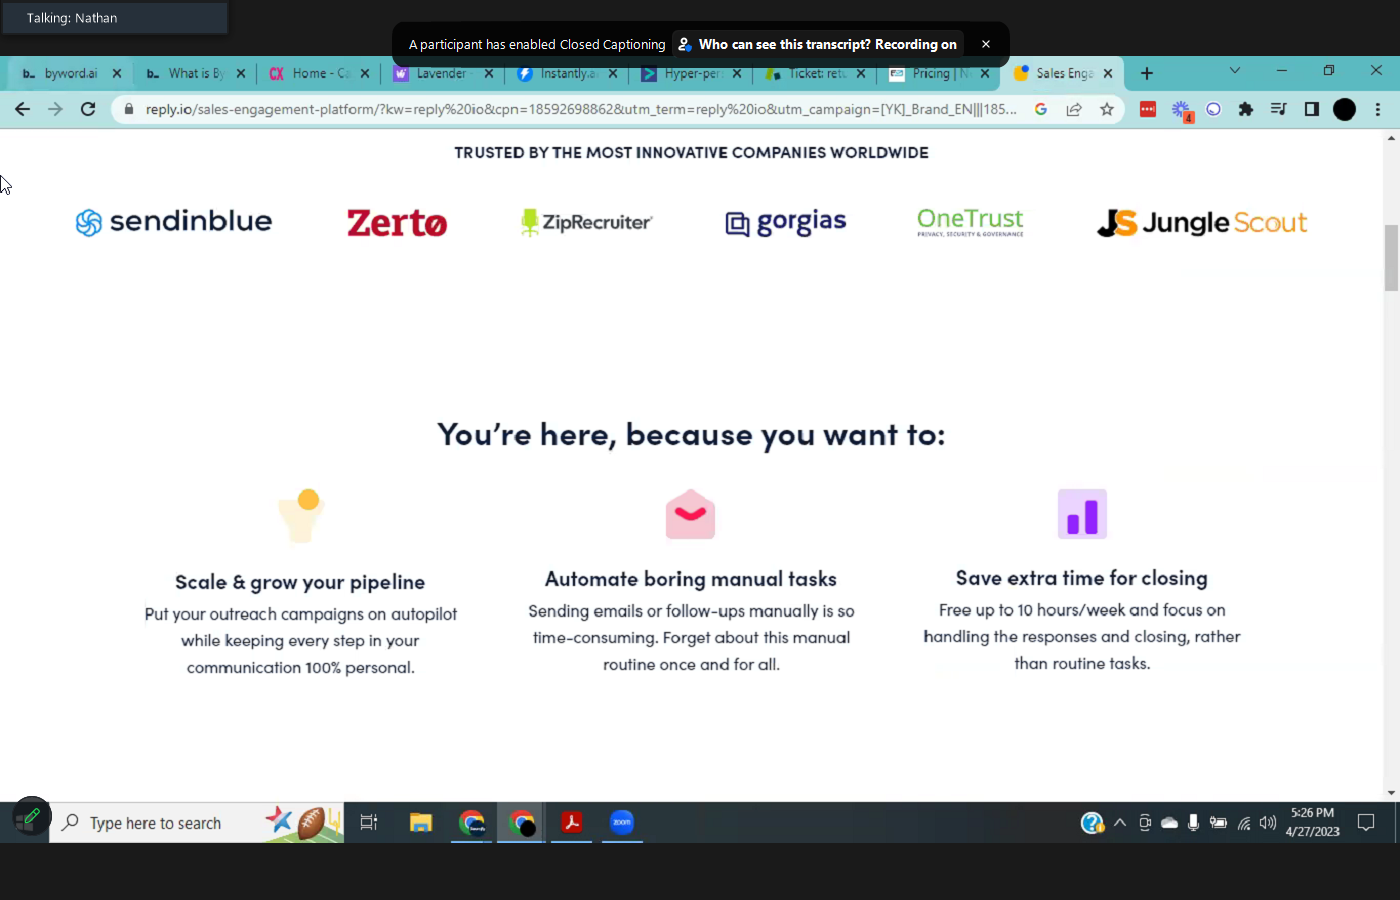Bookmark this page with the star icon
The width and height of the screenshot is (1400, 900).
pyautogui.click(x=1106, y=110)
